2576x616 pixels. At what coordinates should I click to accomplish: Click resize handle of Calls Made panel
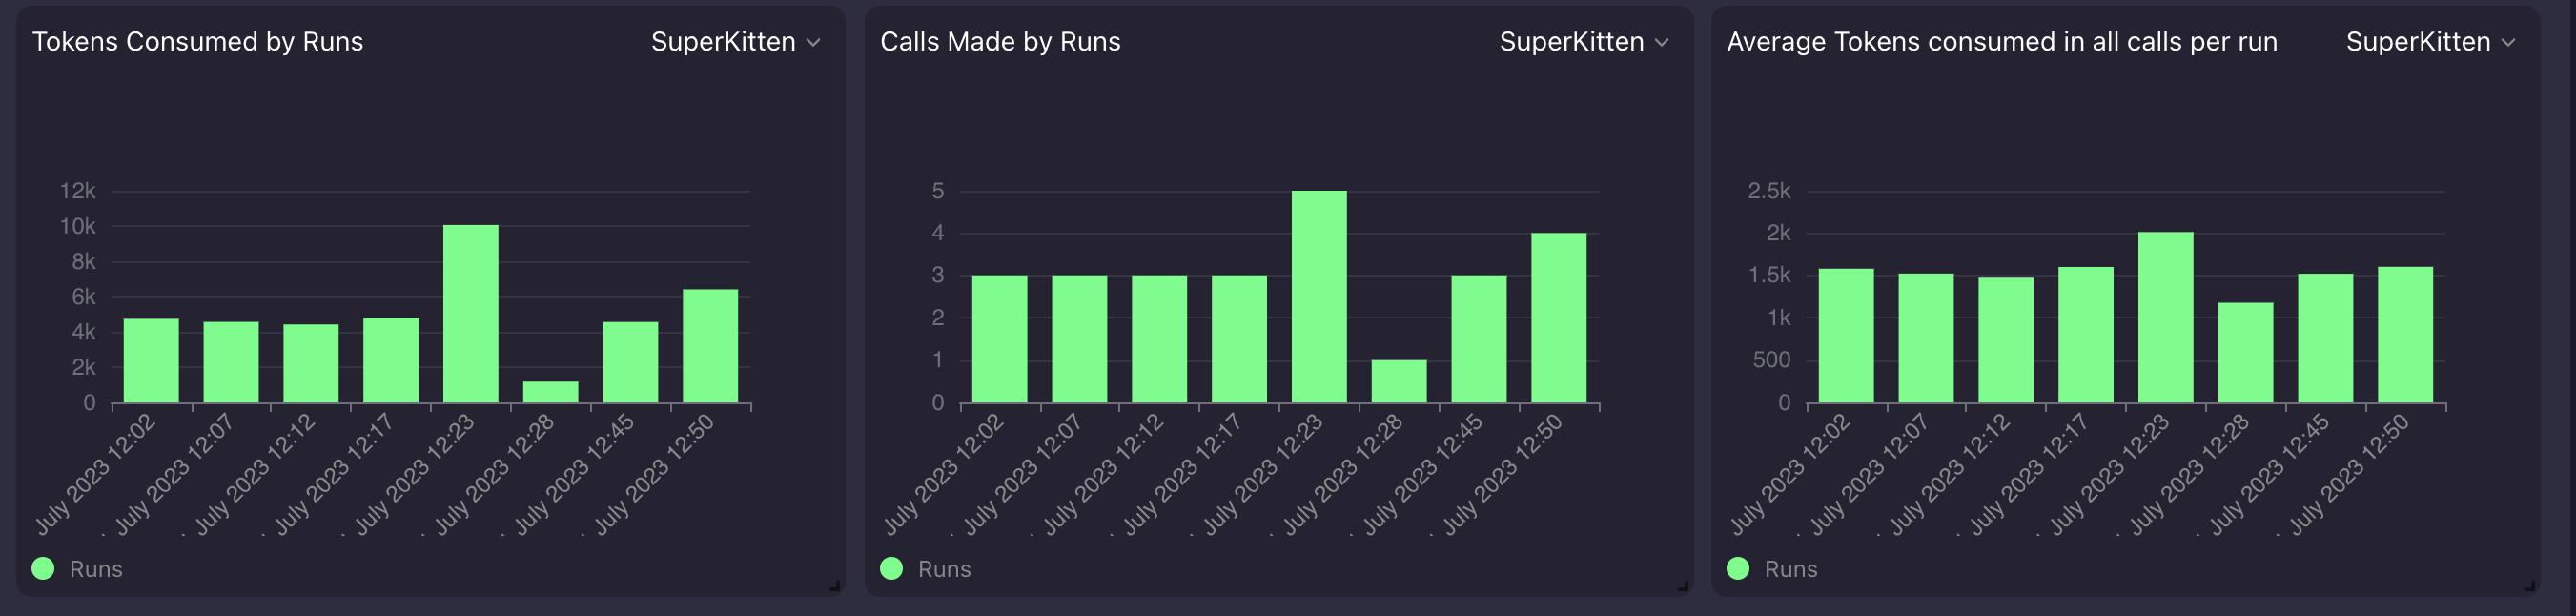[1683, 586]
